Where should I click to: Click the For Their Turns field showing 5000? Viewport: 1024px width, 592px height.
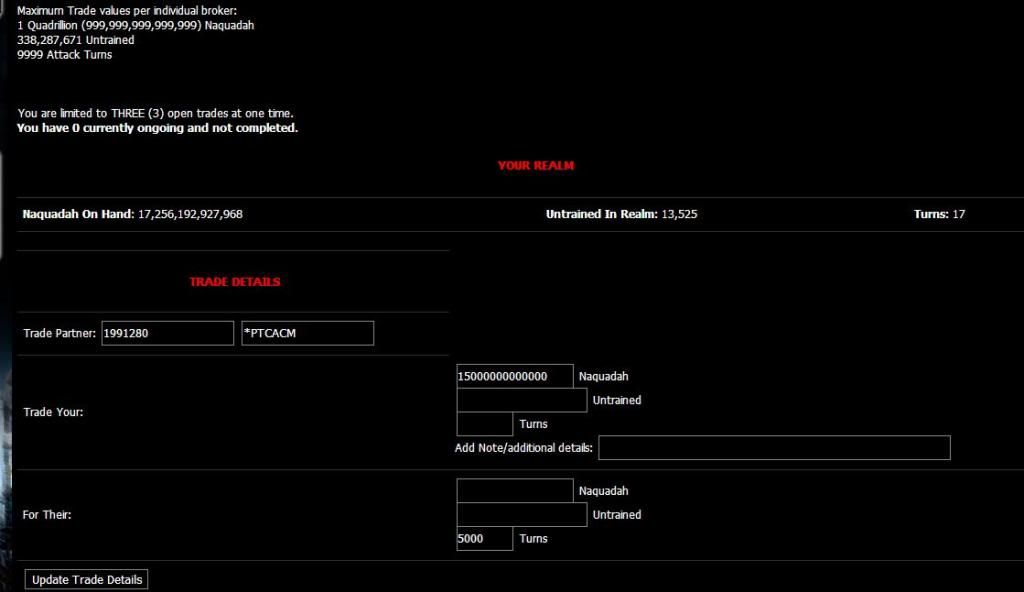tap(484, 539)
